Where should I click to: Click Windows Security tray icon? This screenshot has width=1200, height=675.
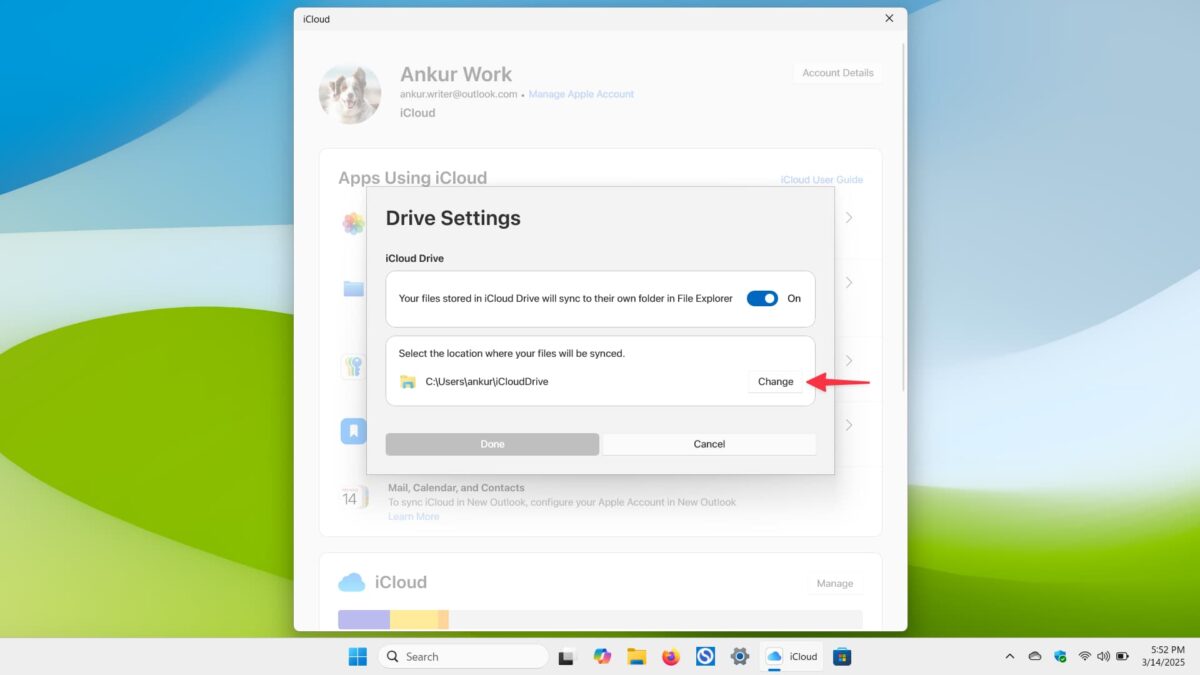coord(1060,656)
